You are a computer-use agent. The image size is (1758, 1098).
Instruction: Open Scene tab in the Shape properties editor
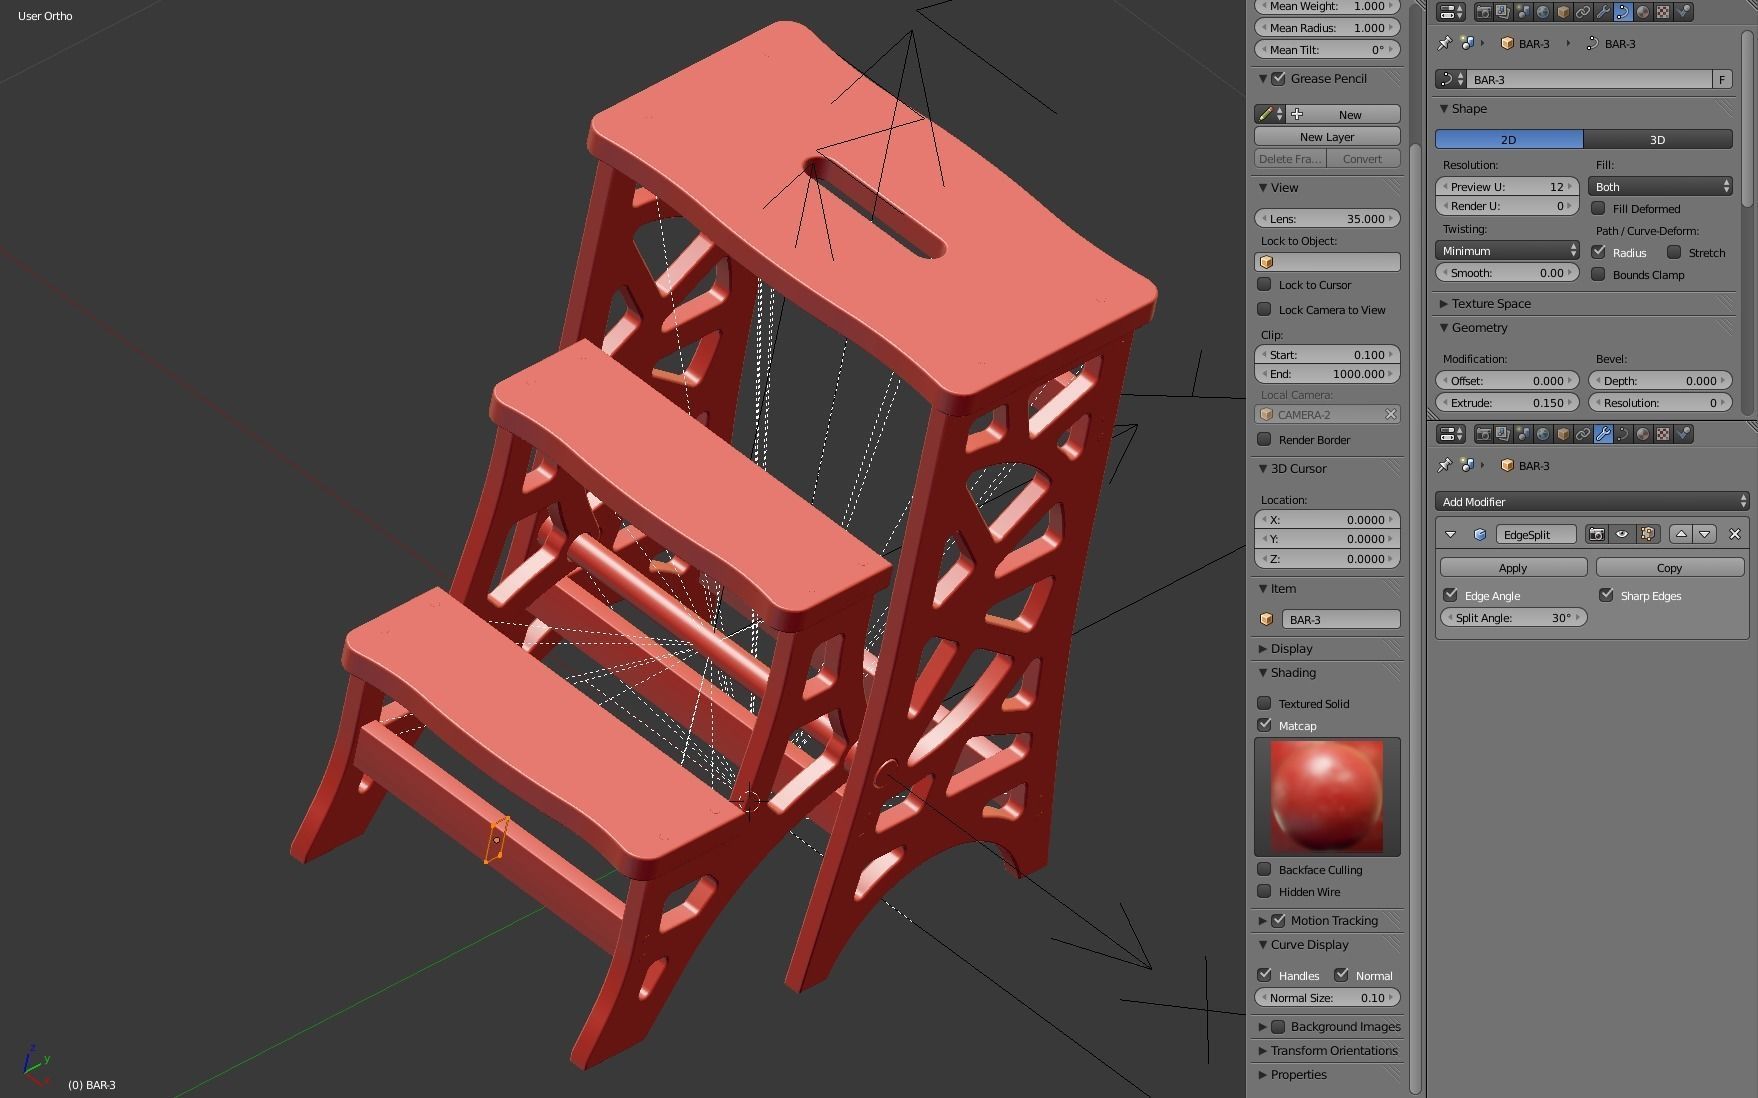[x=1523, y=12]
